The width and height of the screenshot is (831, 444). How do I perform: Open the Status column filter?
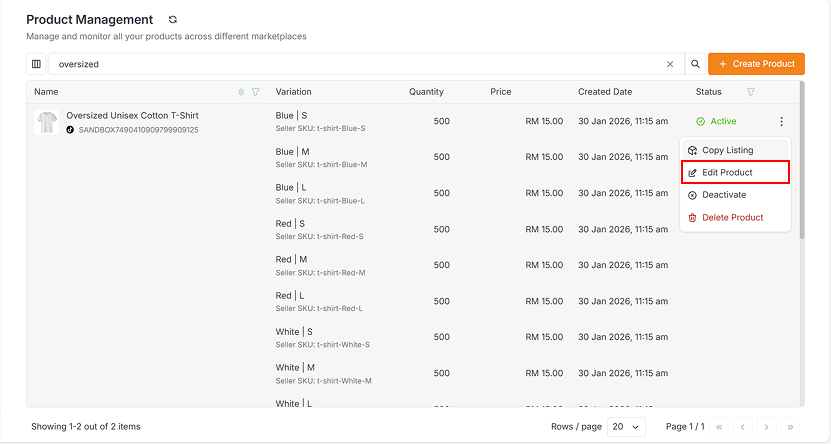[x=751, y=92]
